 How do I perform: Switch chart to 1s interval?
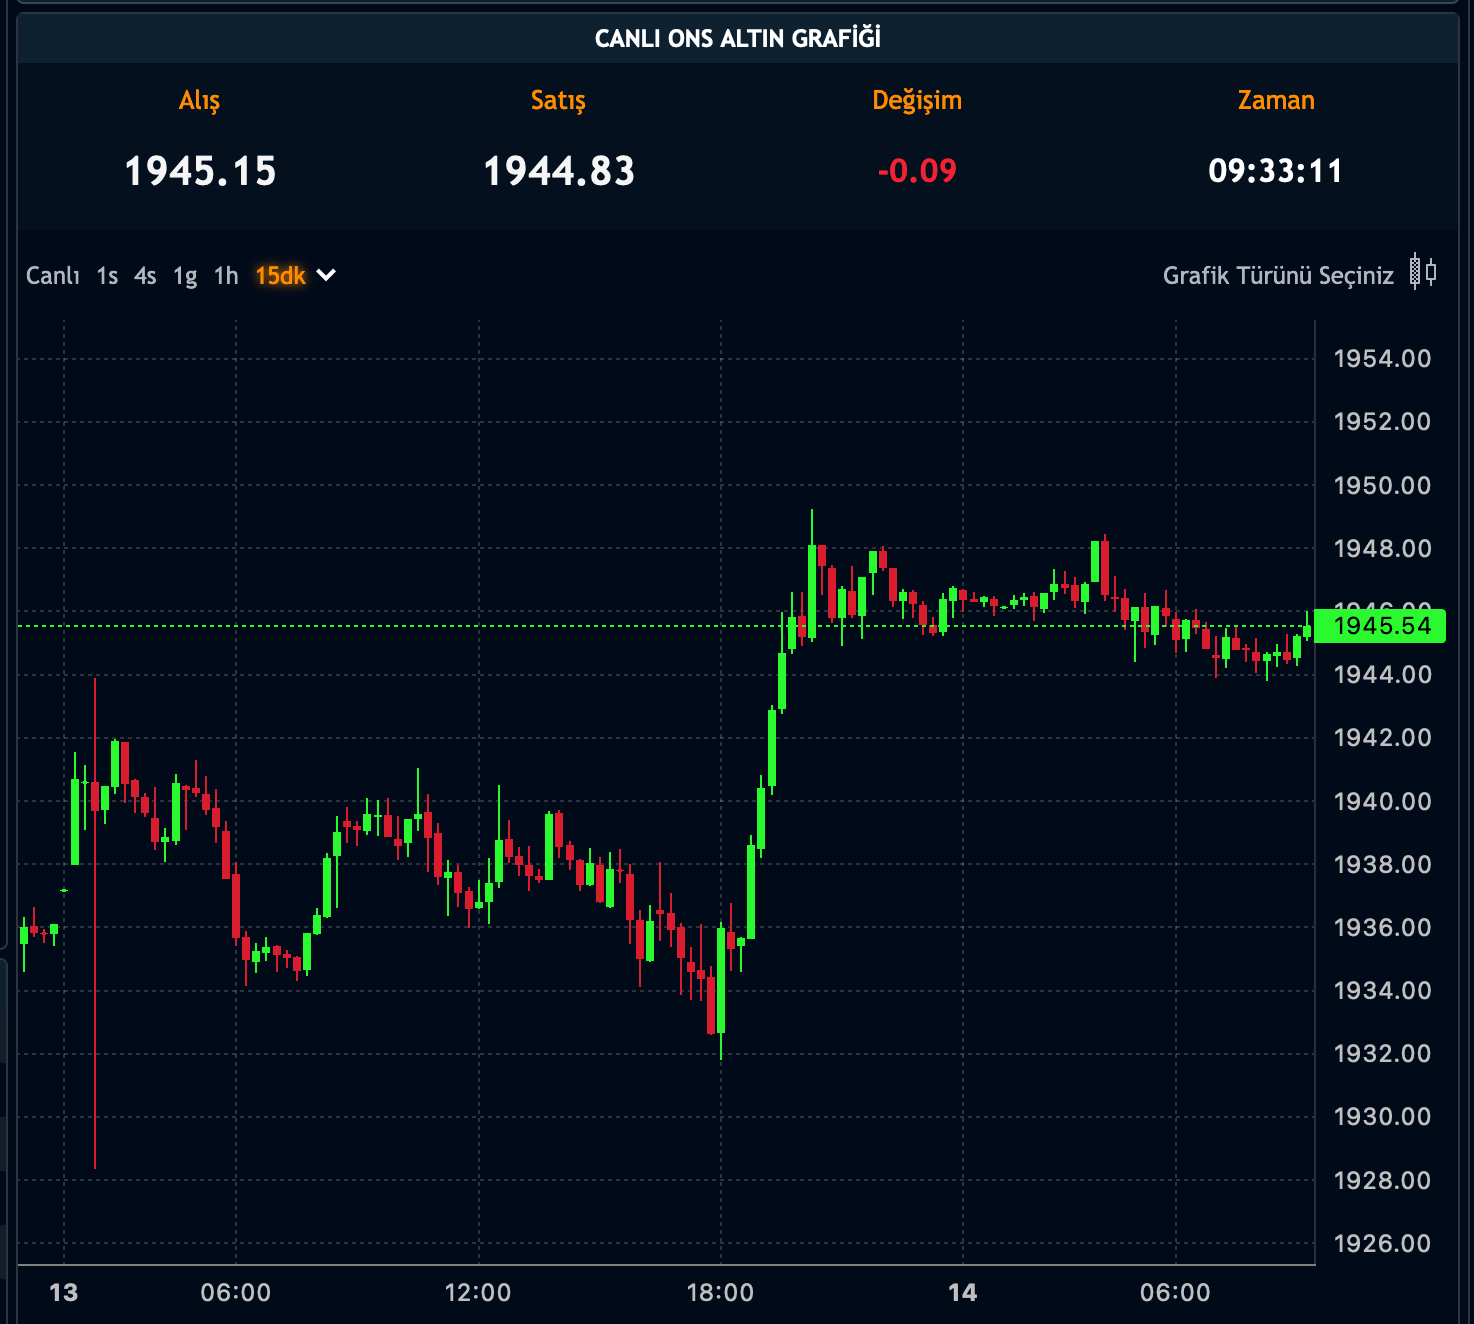[107, 276]
